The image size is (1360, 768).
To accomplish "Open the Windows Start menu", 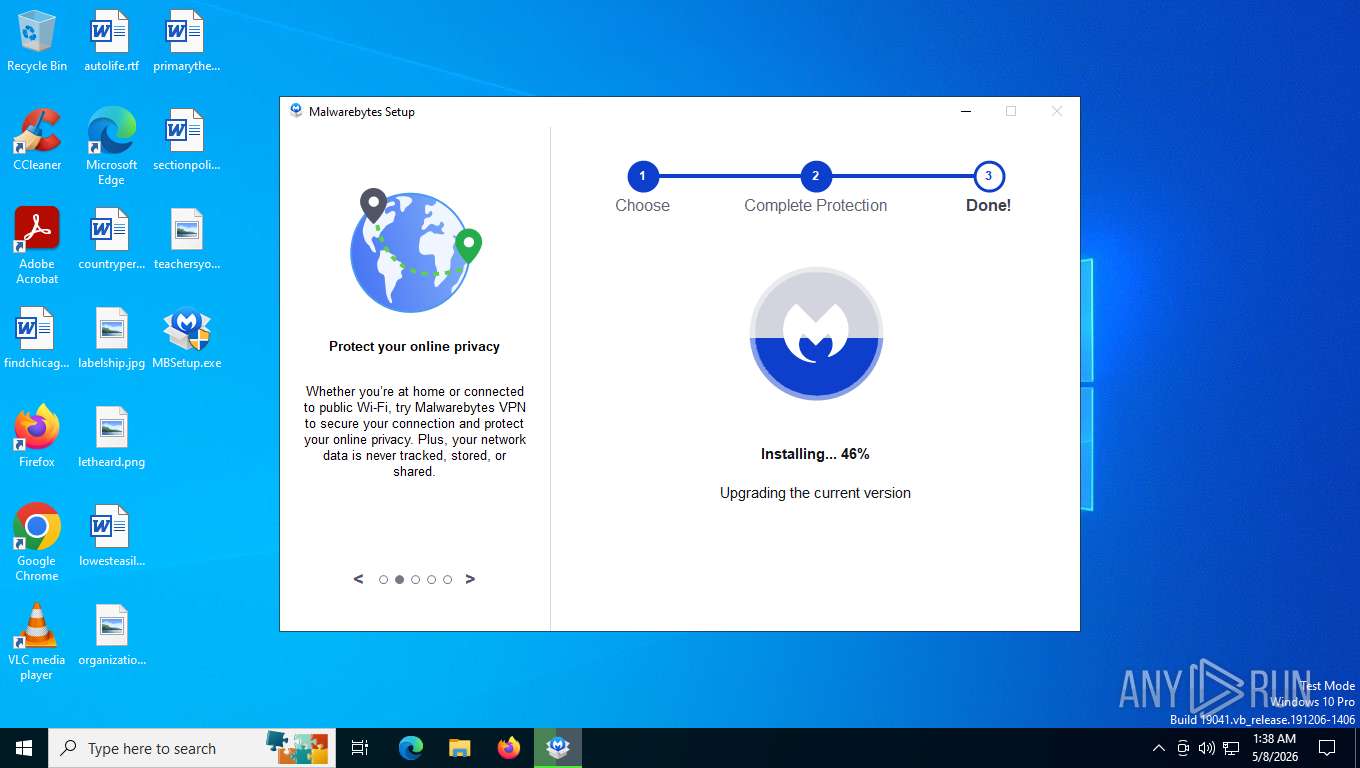I will pos(24,748).
